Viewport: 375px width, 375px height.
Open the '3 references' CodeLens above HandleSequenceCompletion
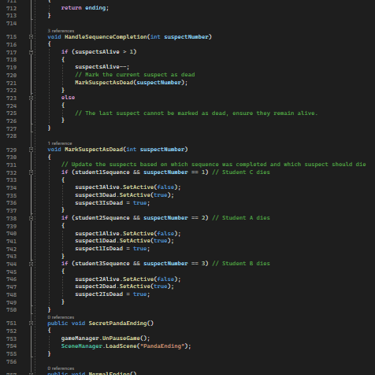click(61, 31)
